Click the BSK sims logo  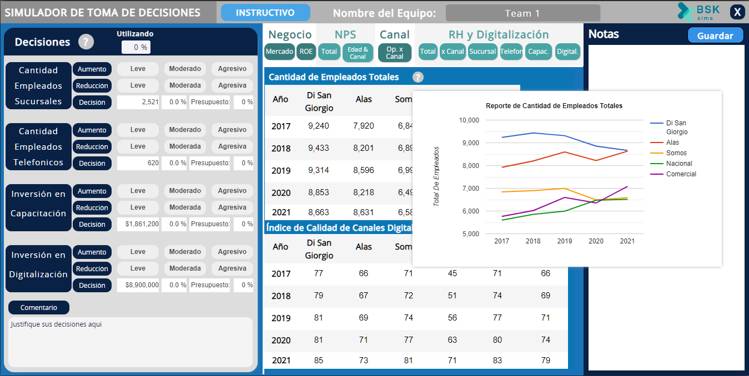[699, 11]
